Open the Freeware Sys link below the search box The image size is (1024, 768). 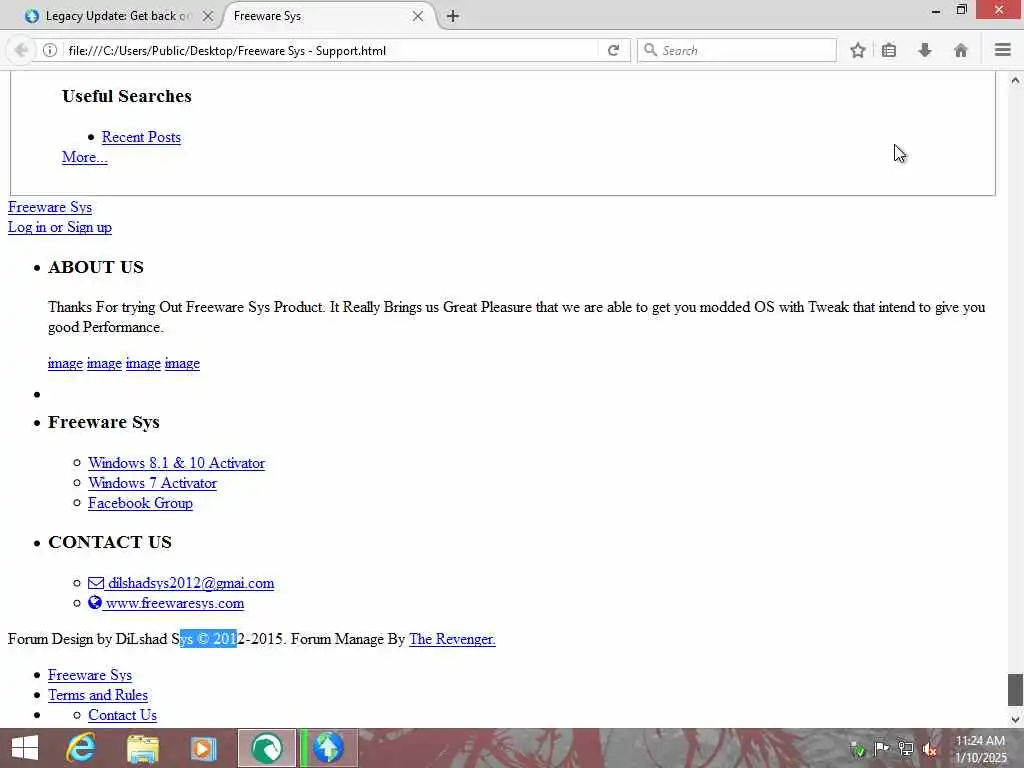click(50, 207)
